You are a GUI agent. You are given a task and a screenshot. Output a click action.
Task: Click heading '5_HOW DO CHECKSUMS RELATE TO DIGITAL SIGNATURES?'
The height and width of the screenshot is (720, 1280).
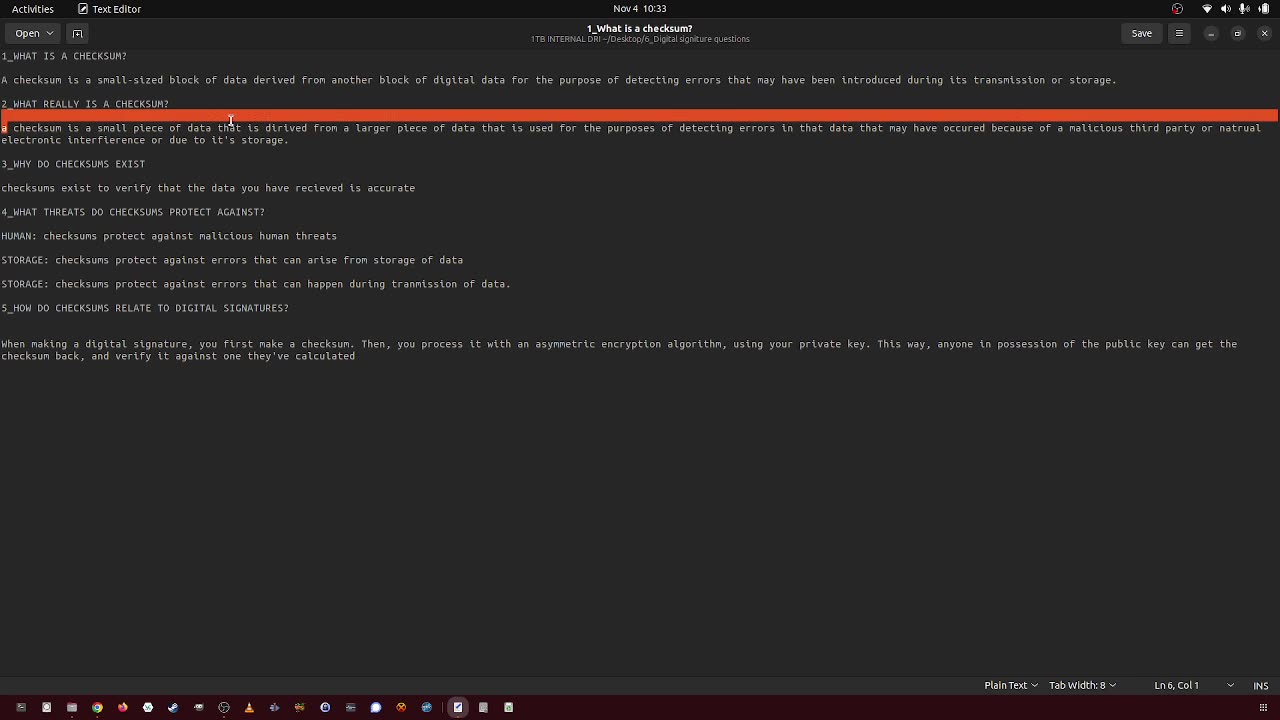[145, 308]
